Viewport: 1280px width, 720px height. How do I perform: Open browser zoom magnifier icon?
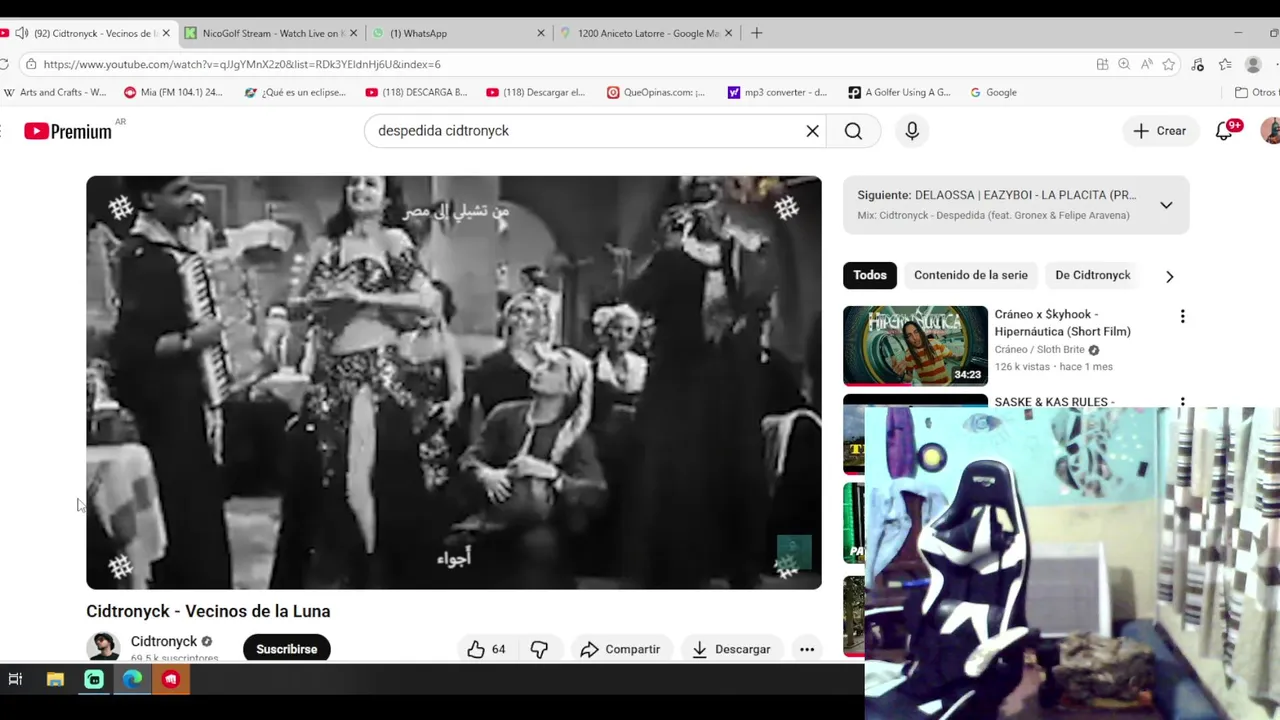(1124, 64)
